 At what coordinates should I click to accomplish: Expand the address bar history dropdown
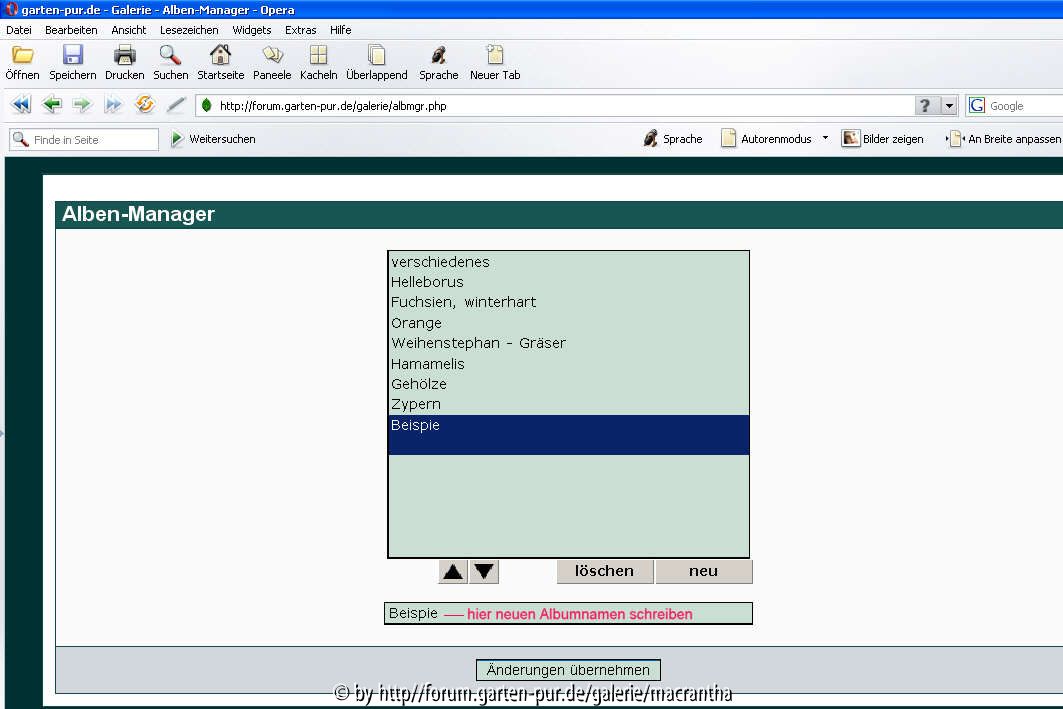tap(949, 106)
